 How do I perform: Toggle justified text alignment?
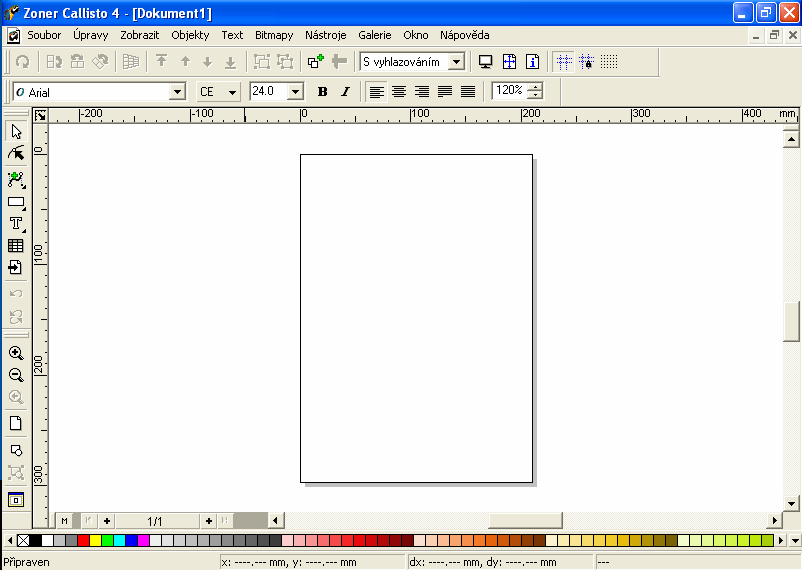pos(445,92)
